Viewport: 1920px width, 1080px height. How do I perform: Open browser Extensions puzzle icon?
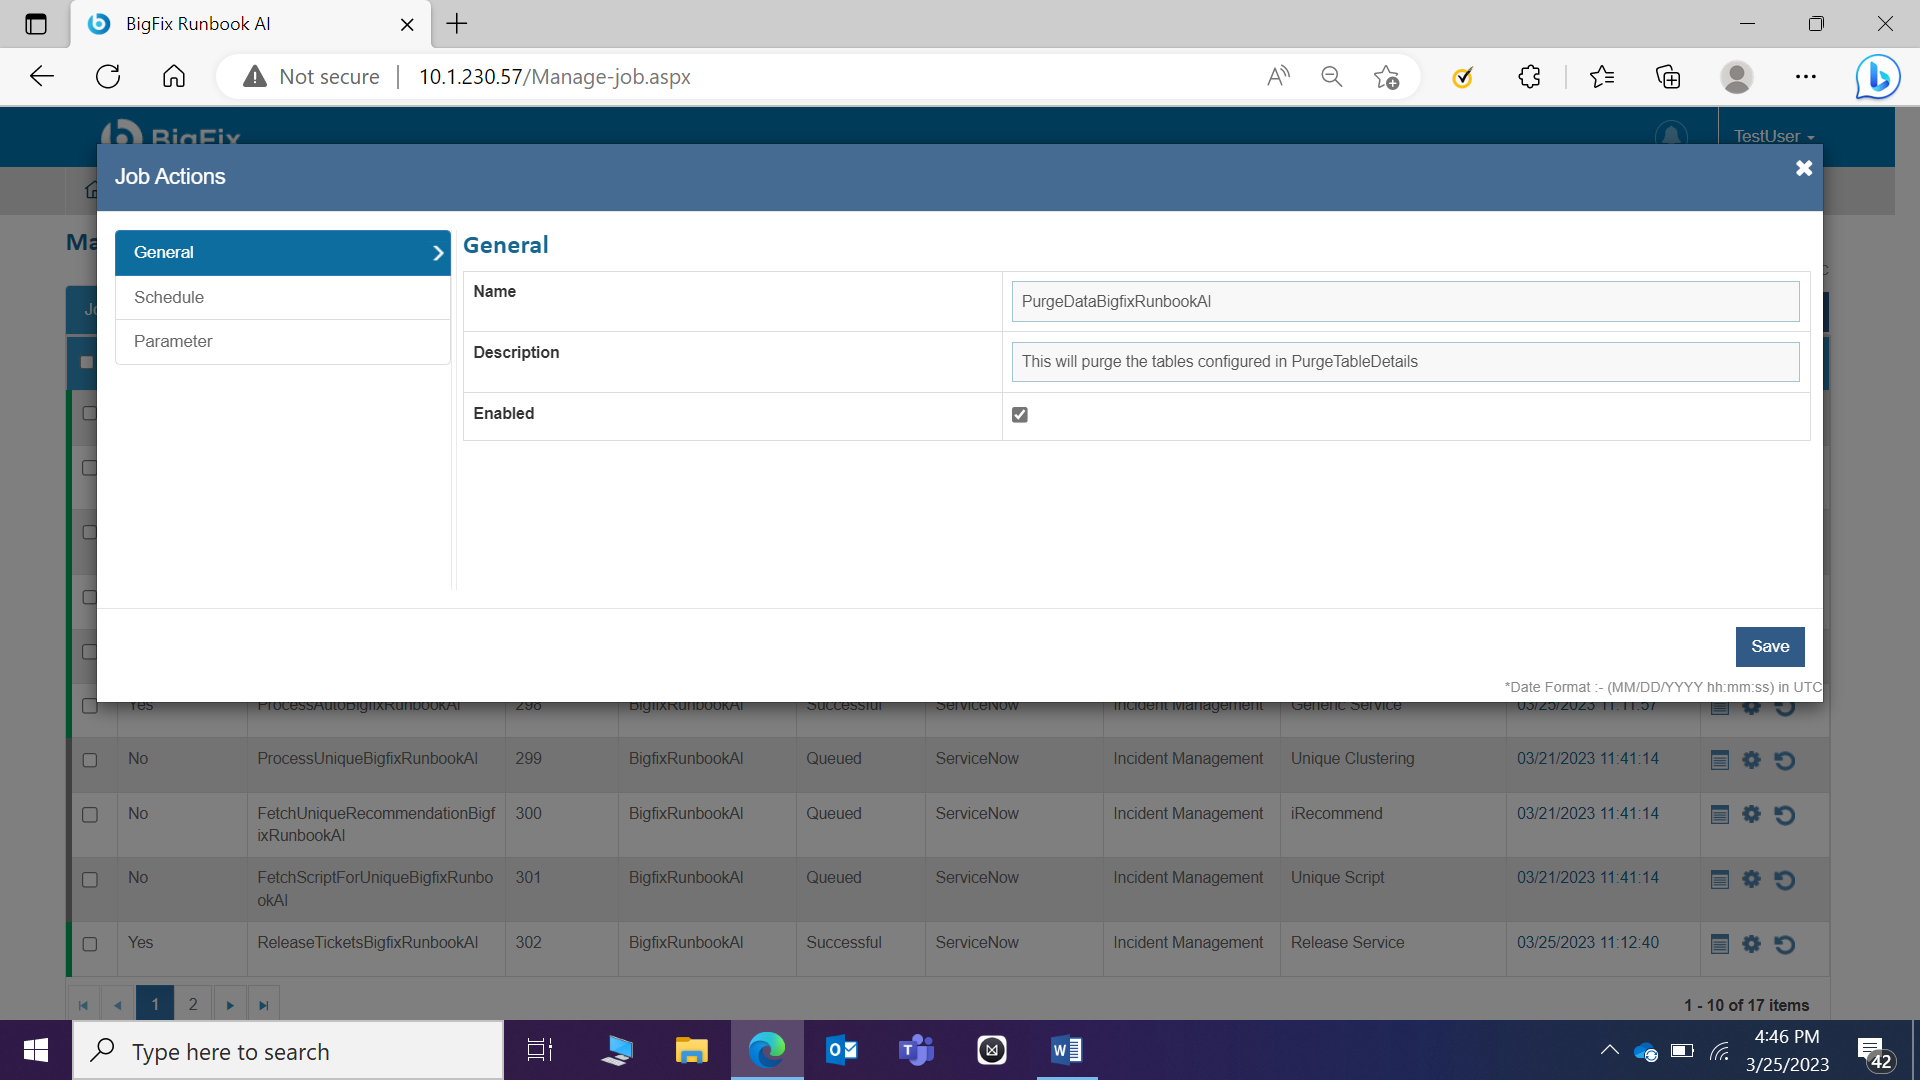1529,76
